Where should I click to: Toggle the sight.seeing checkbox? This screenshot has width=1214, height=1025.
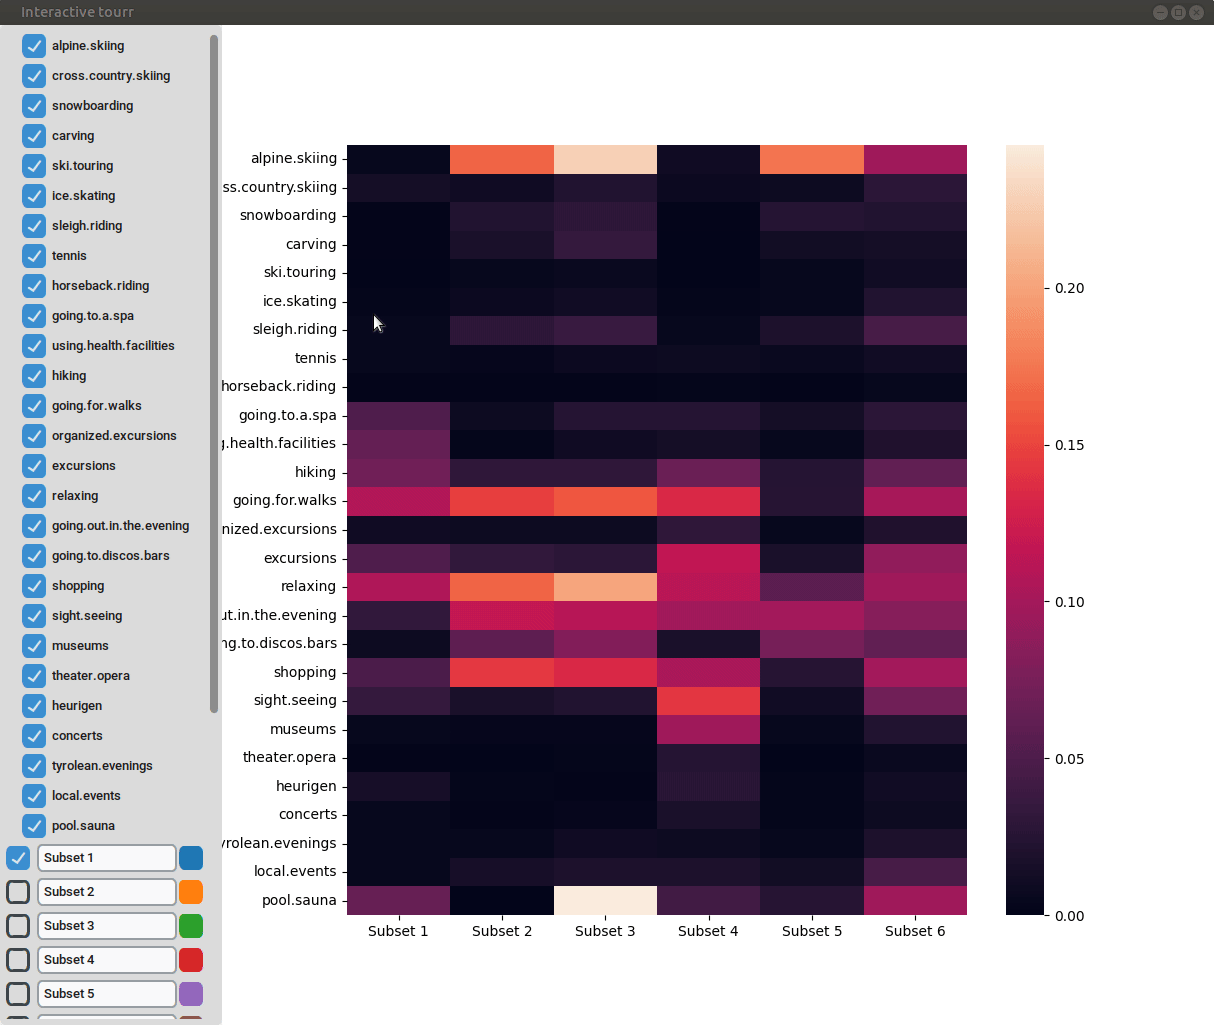click(34, 616)
